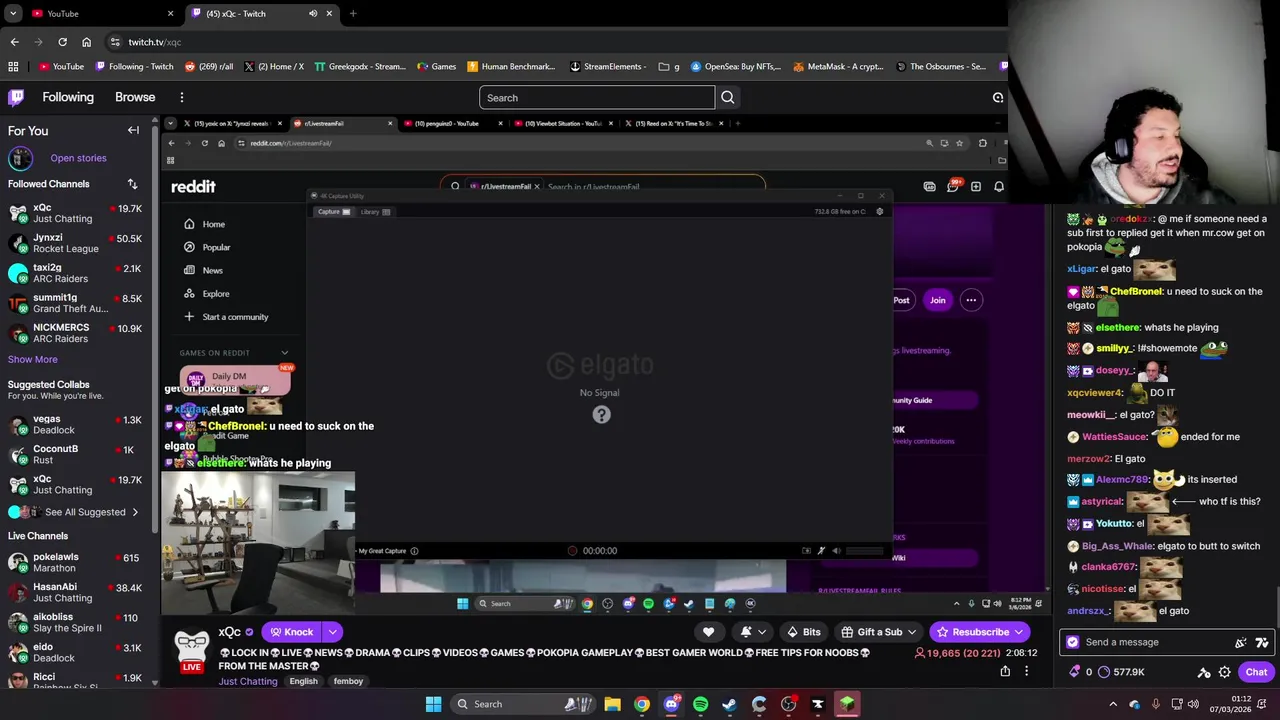Viewport: 1280px width, 720px height.
Task: Open the site information icon in address bar
Action: (x=115, y=42)
